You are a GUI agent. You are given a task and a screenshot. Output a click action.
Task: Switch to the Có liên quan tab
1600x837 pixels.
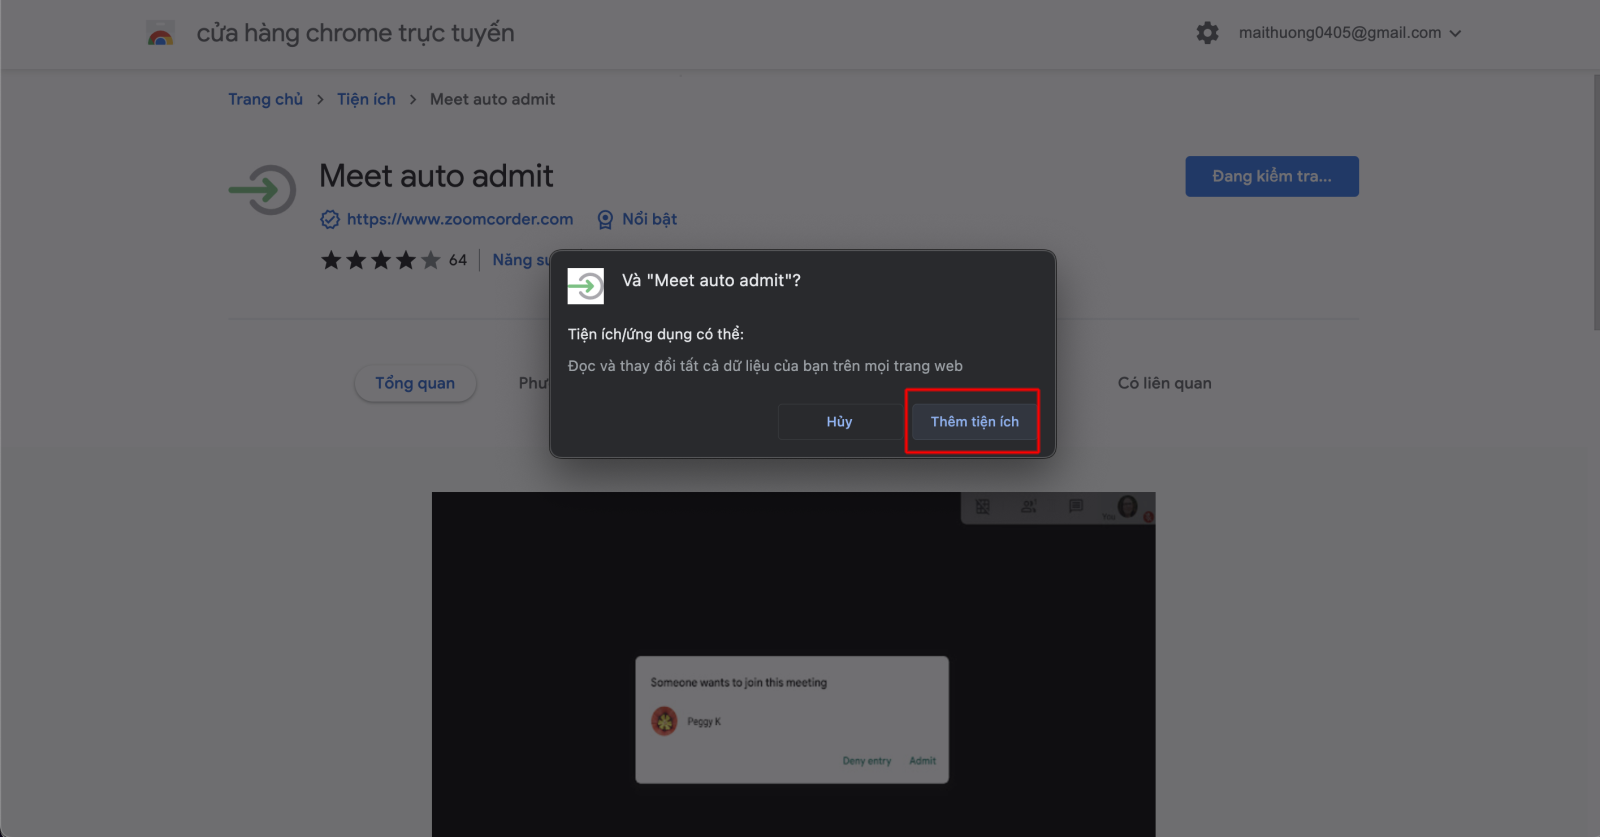coord(1165,383)
